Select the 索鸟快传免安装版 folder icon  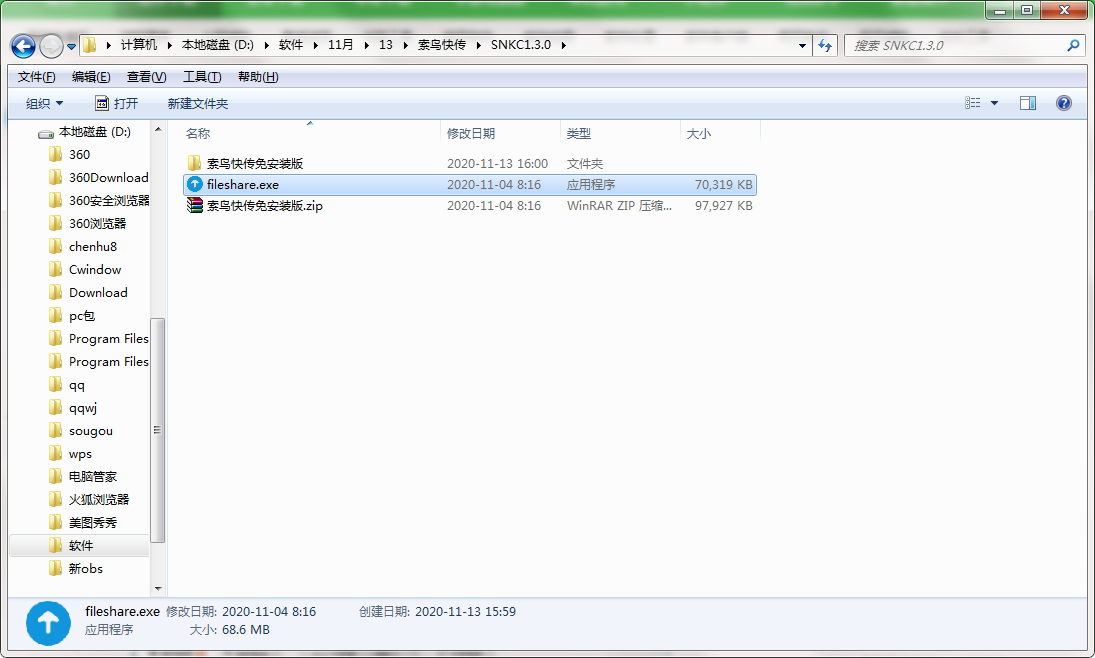[195, 163]
